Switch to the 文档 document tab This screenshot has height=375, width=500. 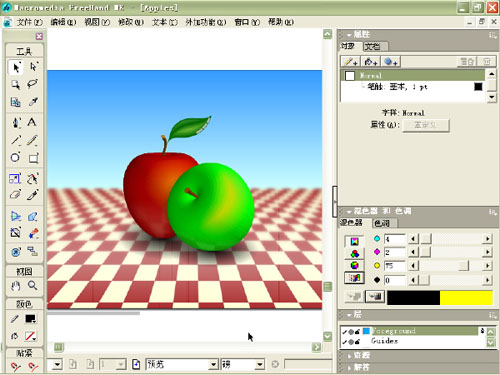[x=375, y=46]
